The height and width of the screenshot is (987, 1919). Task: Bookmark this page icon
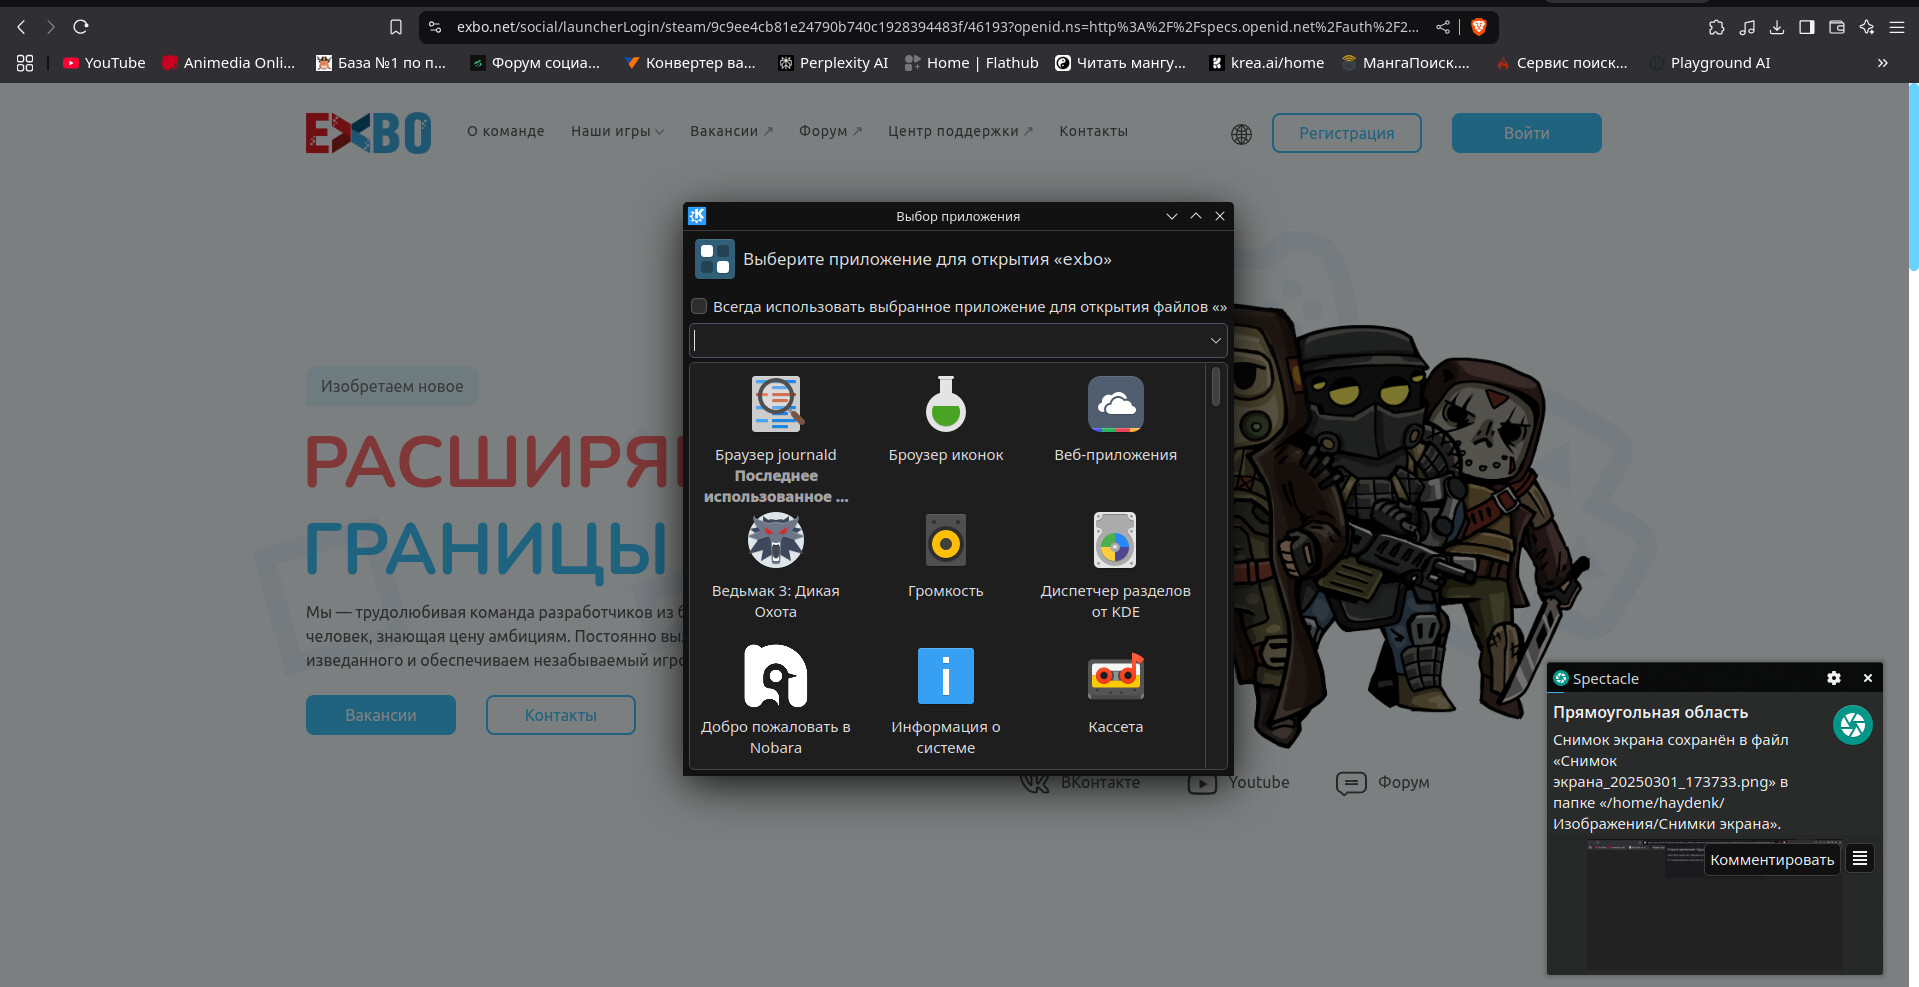(x=396, y=27)
